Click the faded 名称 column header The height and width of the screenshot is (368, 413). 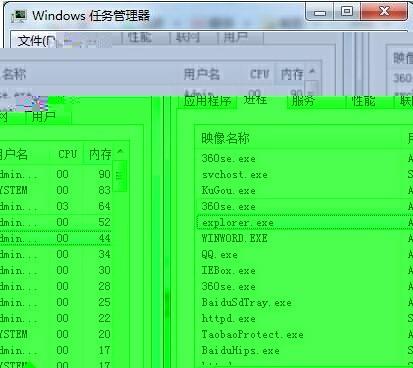point(14,74)
